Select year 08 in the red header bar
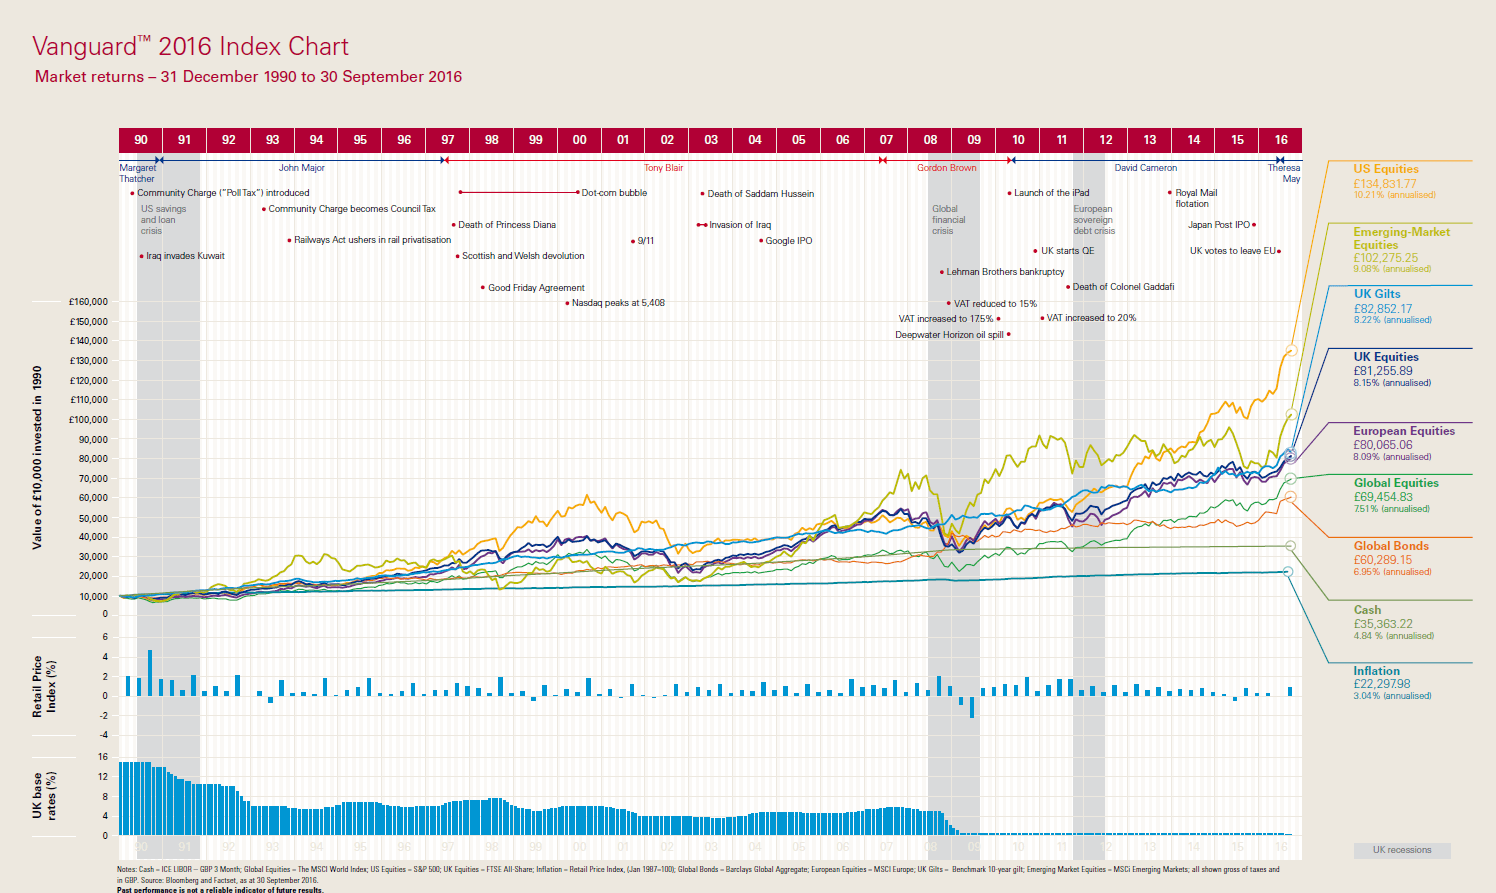1496x893 pixels. click(x=930, y=140)
